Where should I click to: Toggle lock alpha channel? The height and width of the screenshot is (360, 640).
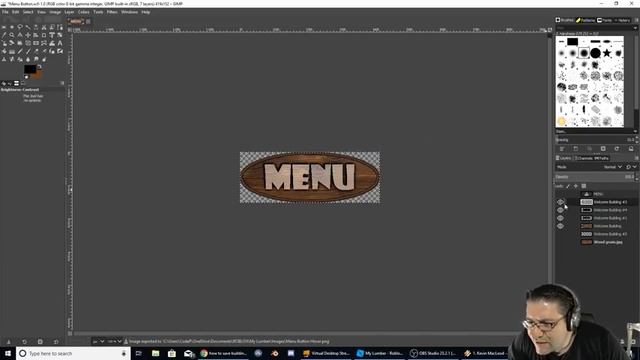[x=584, y=186]
